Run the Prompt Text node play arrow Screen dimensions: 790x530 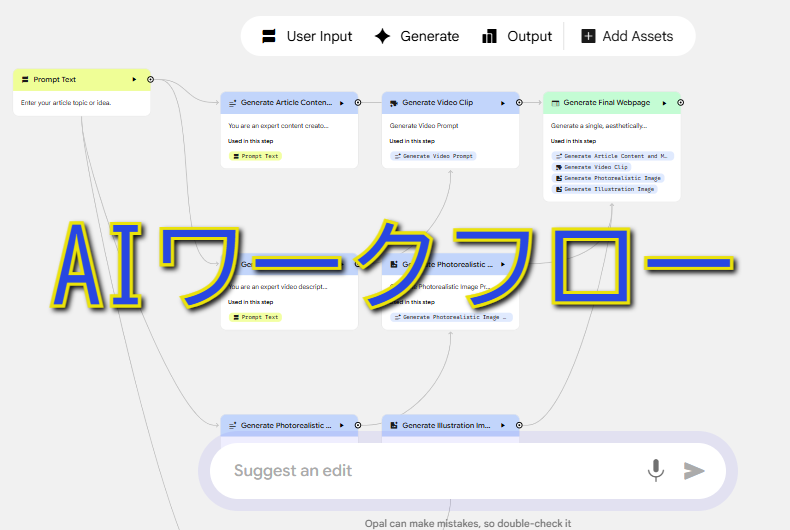click(x=134, y=79)
